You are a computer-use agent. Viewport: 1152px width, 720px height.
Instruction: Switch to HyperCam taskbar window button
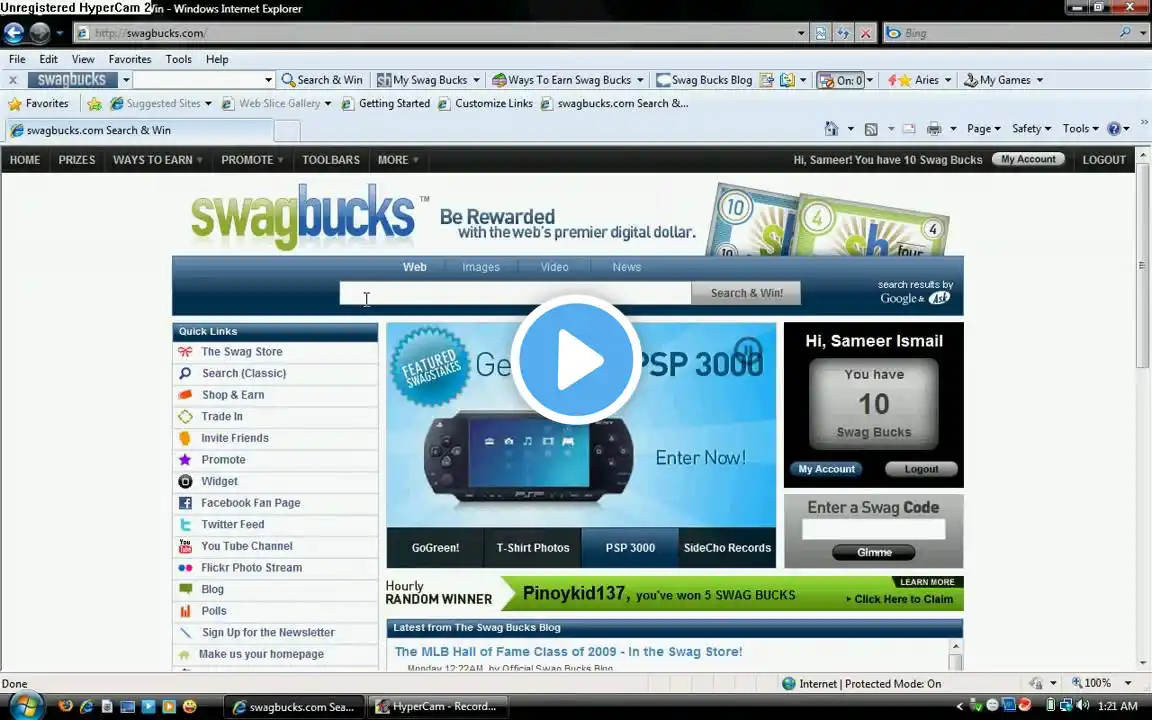(437, 707)
